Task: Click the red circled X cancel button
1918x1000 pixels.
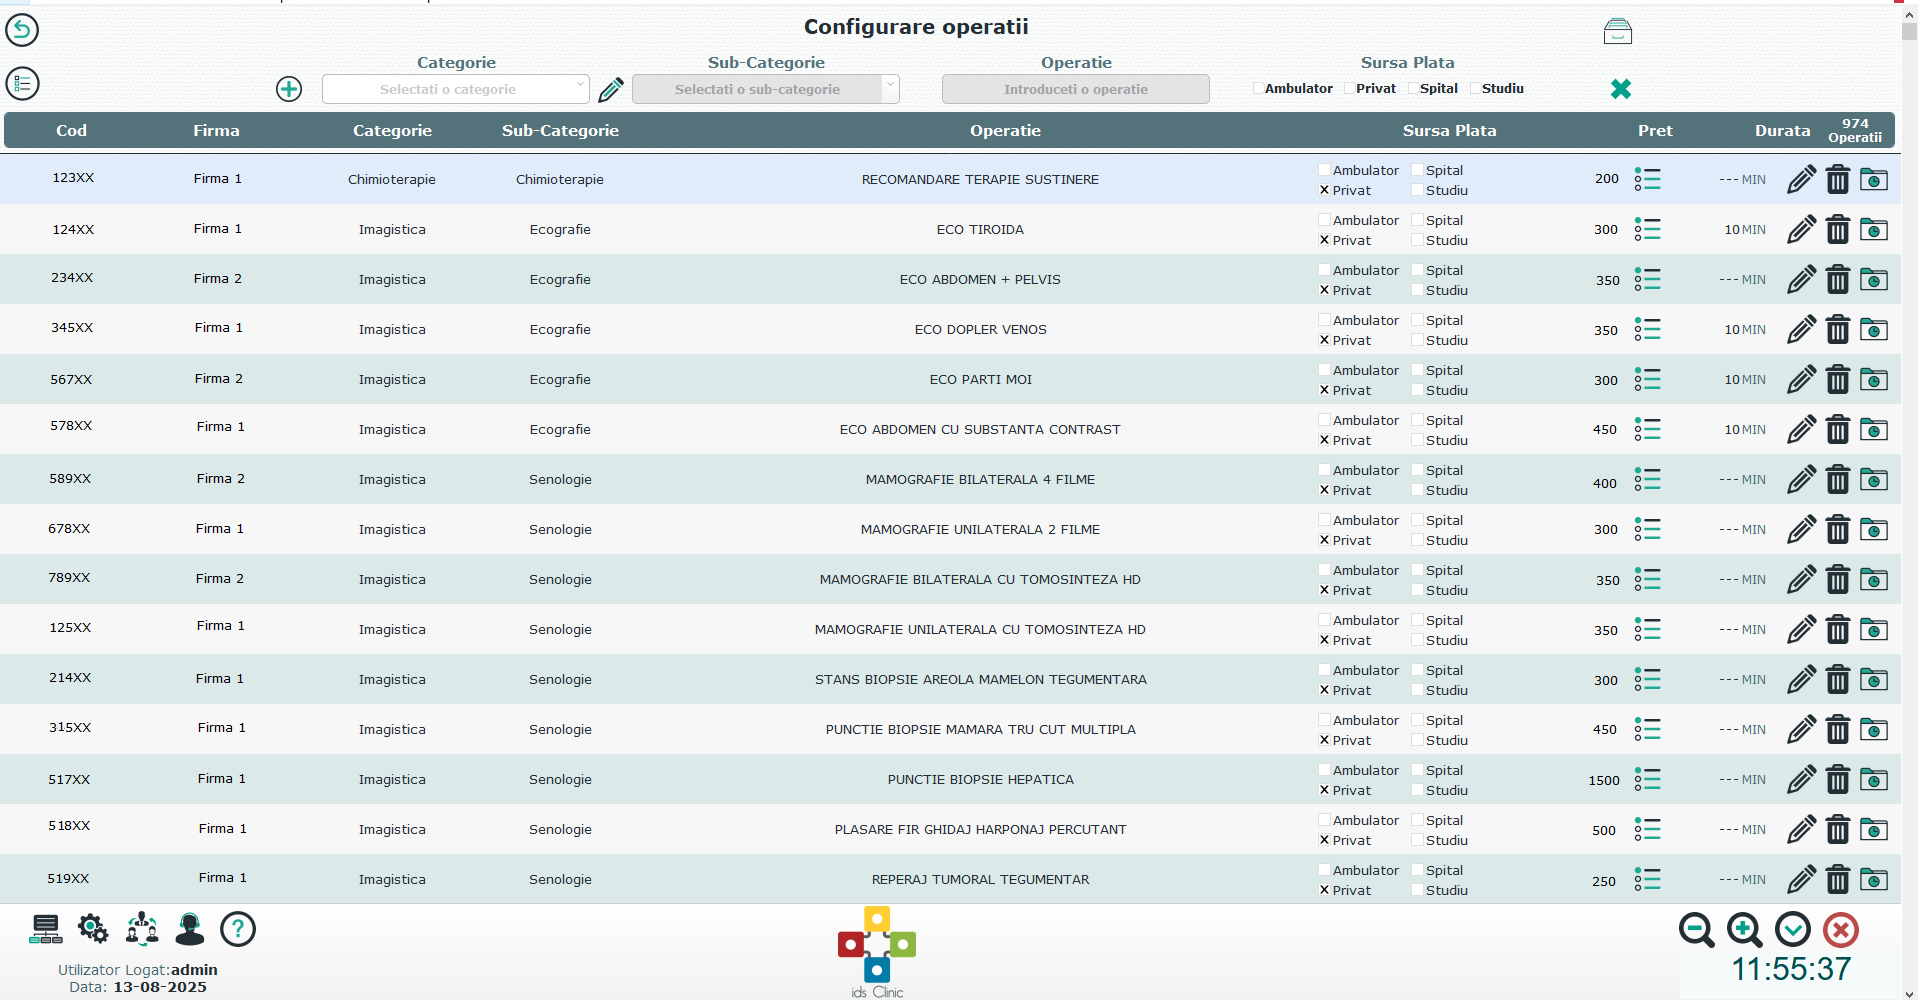Action: pyautogui.click(x=1841, y=930)
